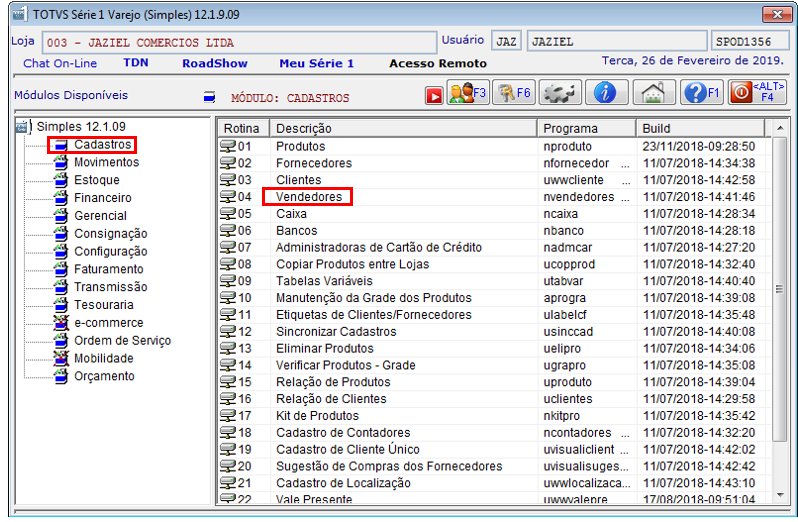Open the RoadShow link

pos(215,64)
